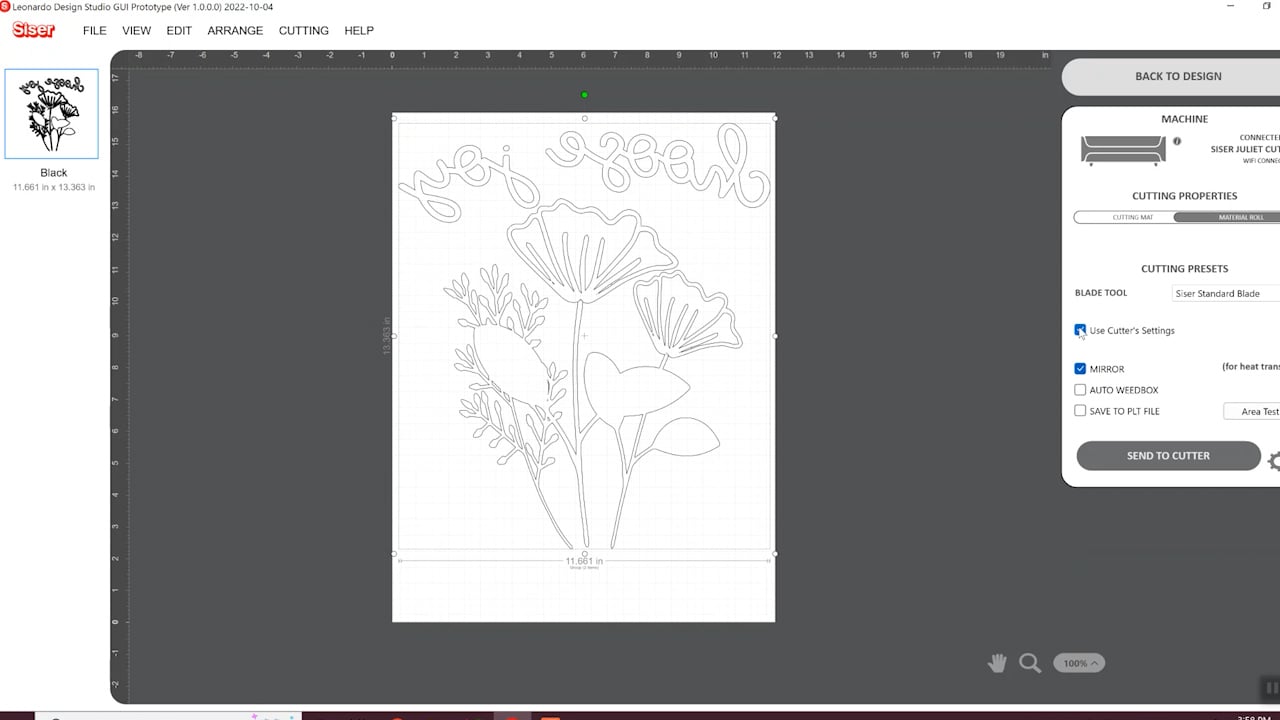Click the Siser logo
The image size is (1280, 720).
(33, 30)
